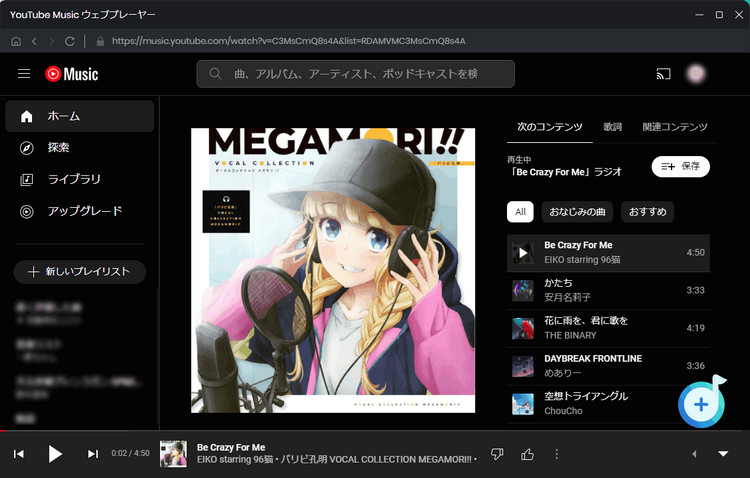The height and width of the screenshot is (478, 750).
Task: Like the current song
Action: click(527, 454)
